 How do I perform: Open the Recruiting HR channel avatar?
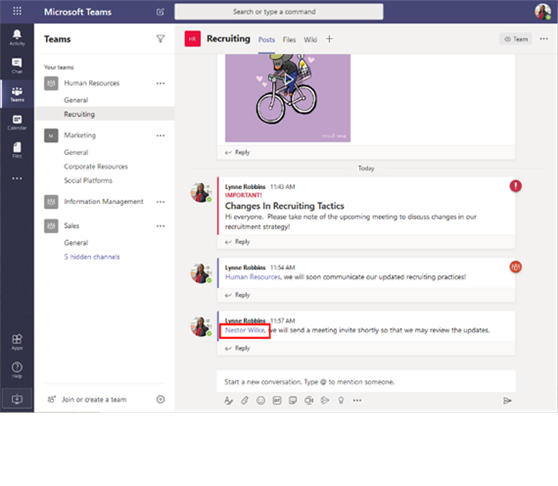[x=193, y=39]
